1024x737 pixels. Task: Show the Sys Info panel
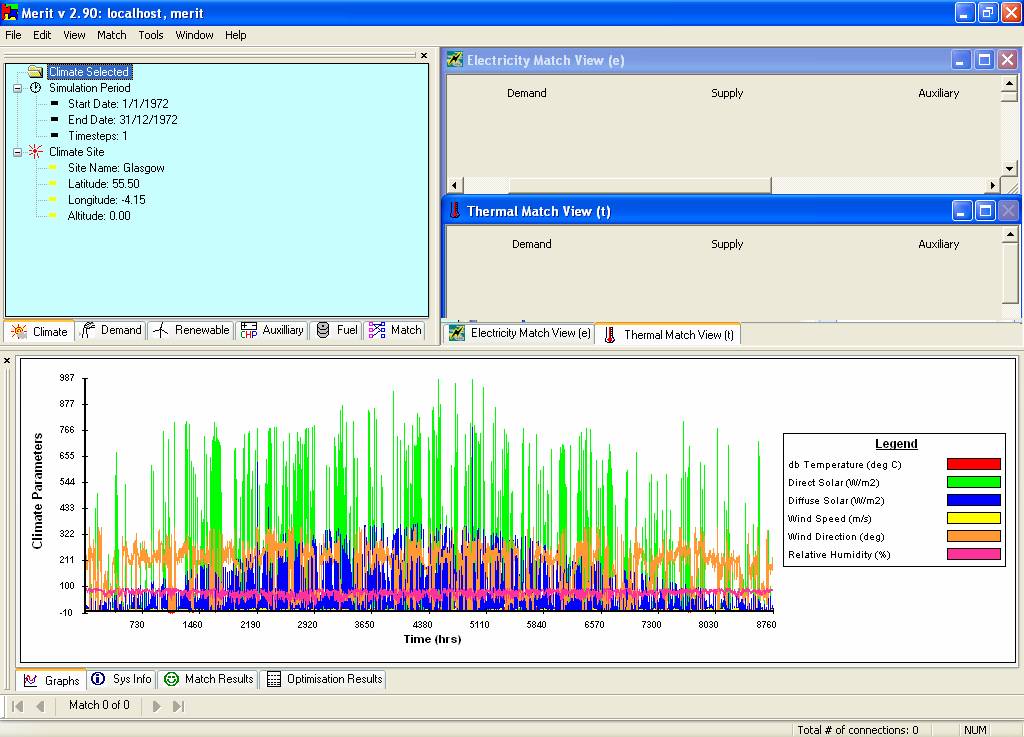pos(122,679)
